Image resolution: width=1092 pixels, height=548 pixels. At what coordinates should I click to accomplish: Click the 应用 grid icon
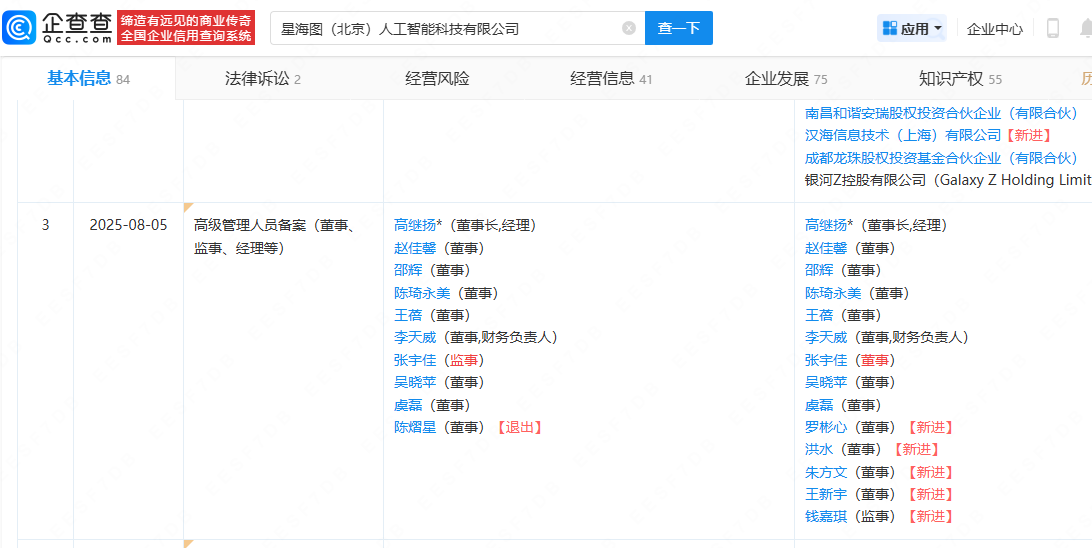(x=889, y=29)
